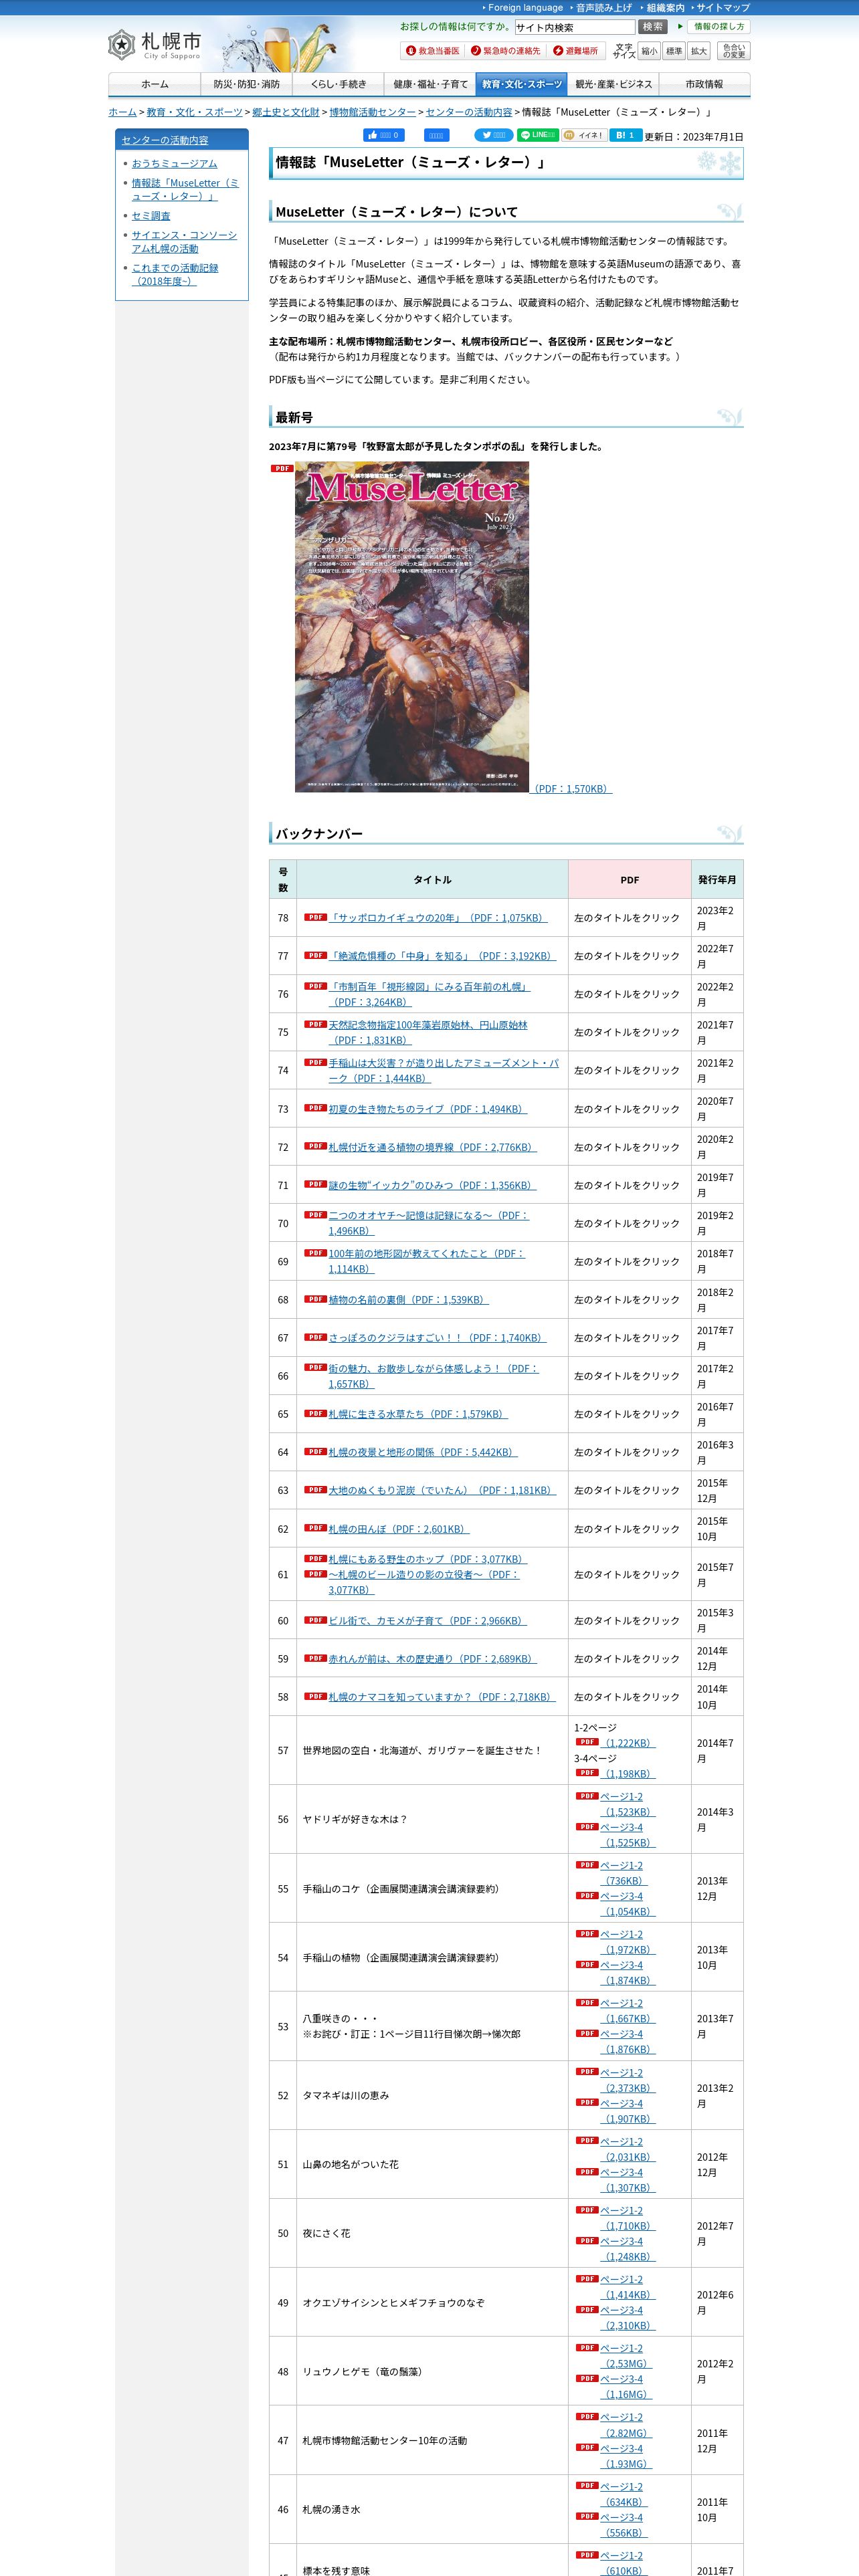Open サイエンス・コンソーシアム札幌の活動 sidebar link
This screenshot has width=859, height=2576.
(x=184, y=241)
